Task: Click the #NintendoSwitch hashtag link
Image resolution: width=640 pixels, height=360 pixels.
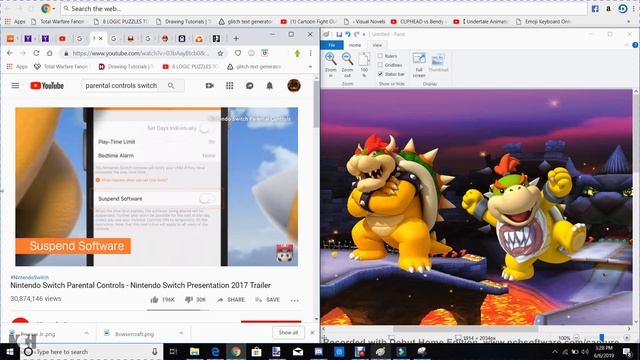Action: (29, 278)
